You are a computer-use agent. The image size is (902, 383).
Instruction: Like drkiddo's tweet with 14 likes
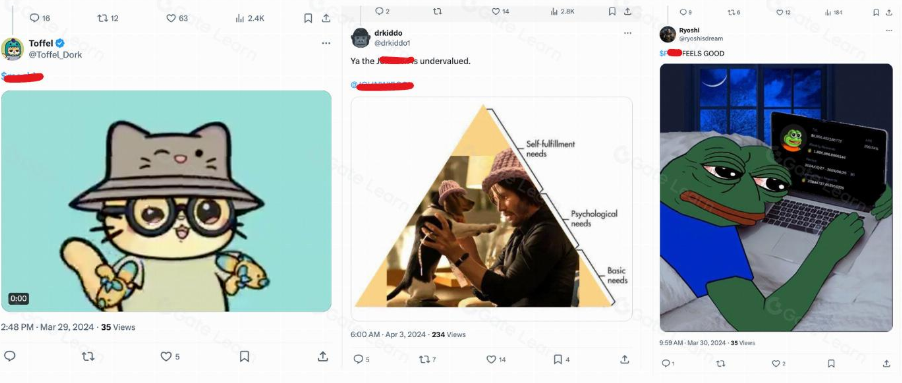tap(496, 359)
